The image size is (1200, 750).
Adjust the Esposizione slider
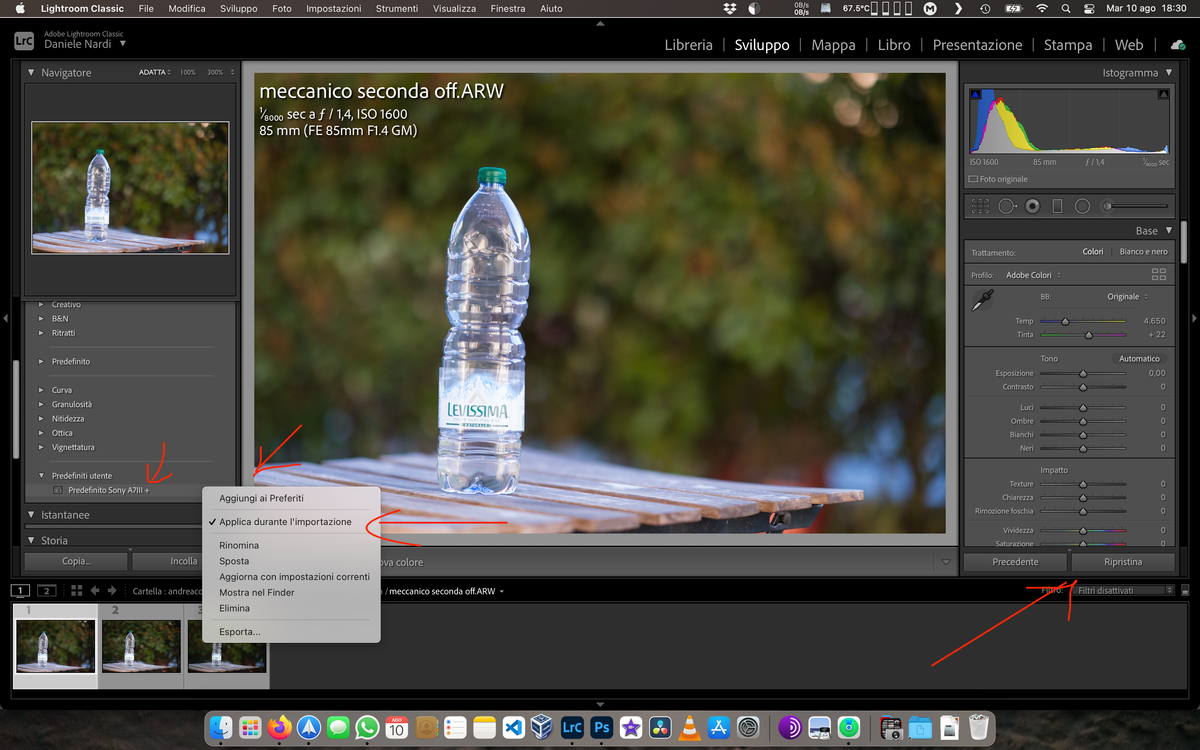pos(1082,373)
